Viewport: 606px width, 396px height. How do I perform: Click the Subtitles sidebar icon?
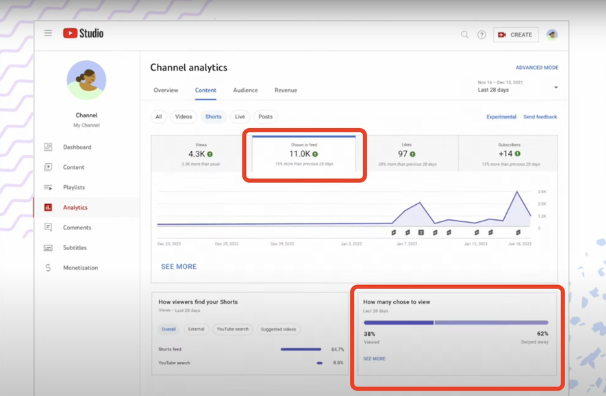[48, 248]
